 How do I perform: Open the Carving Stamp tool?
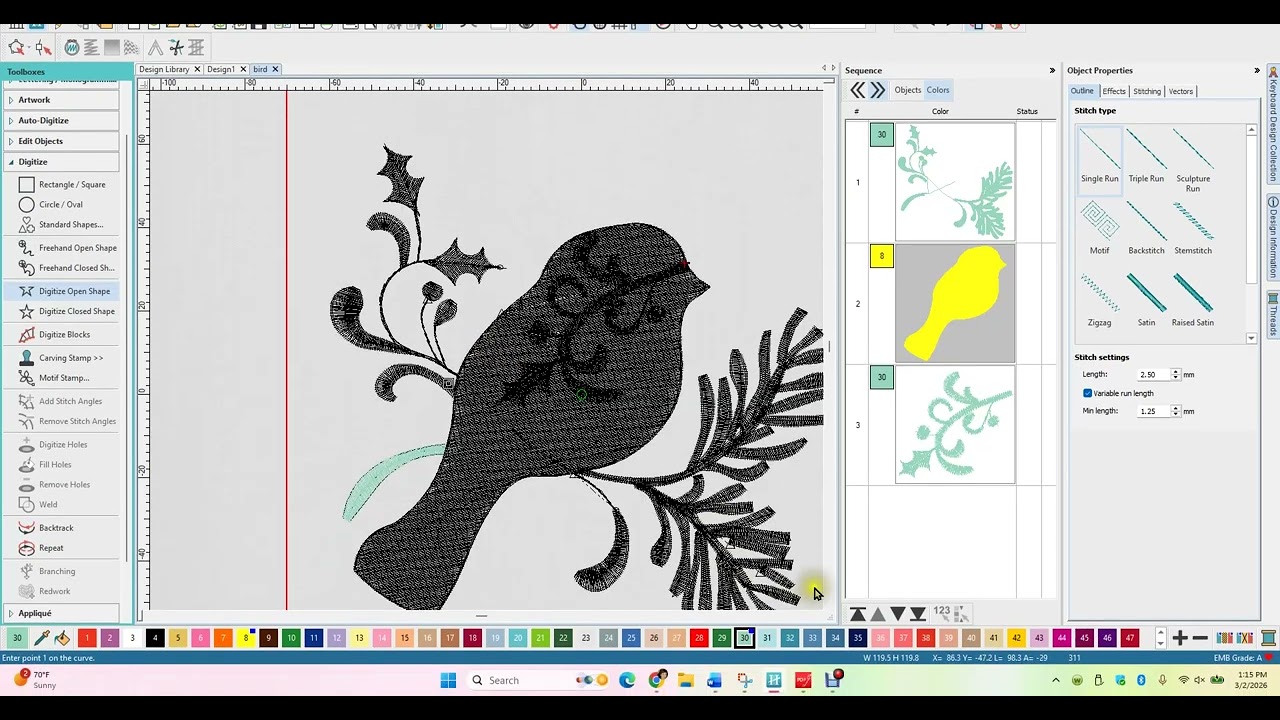pos(61,357)
